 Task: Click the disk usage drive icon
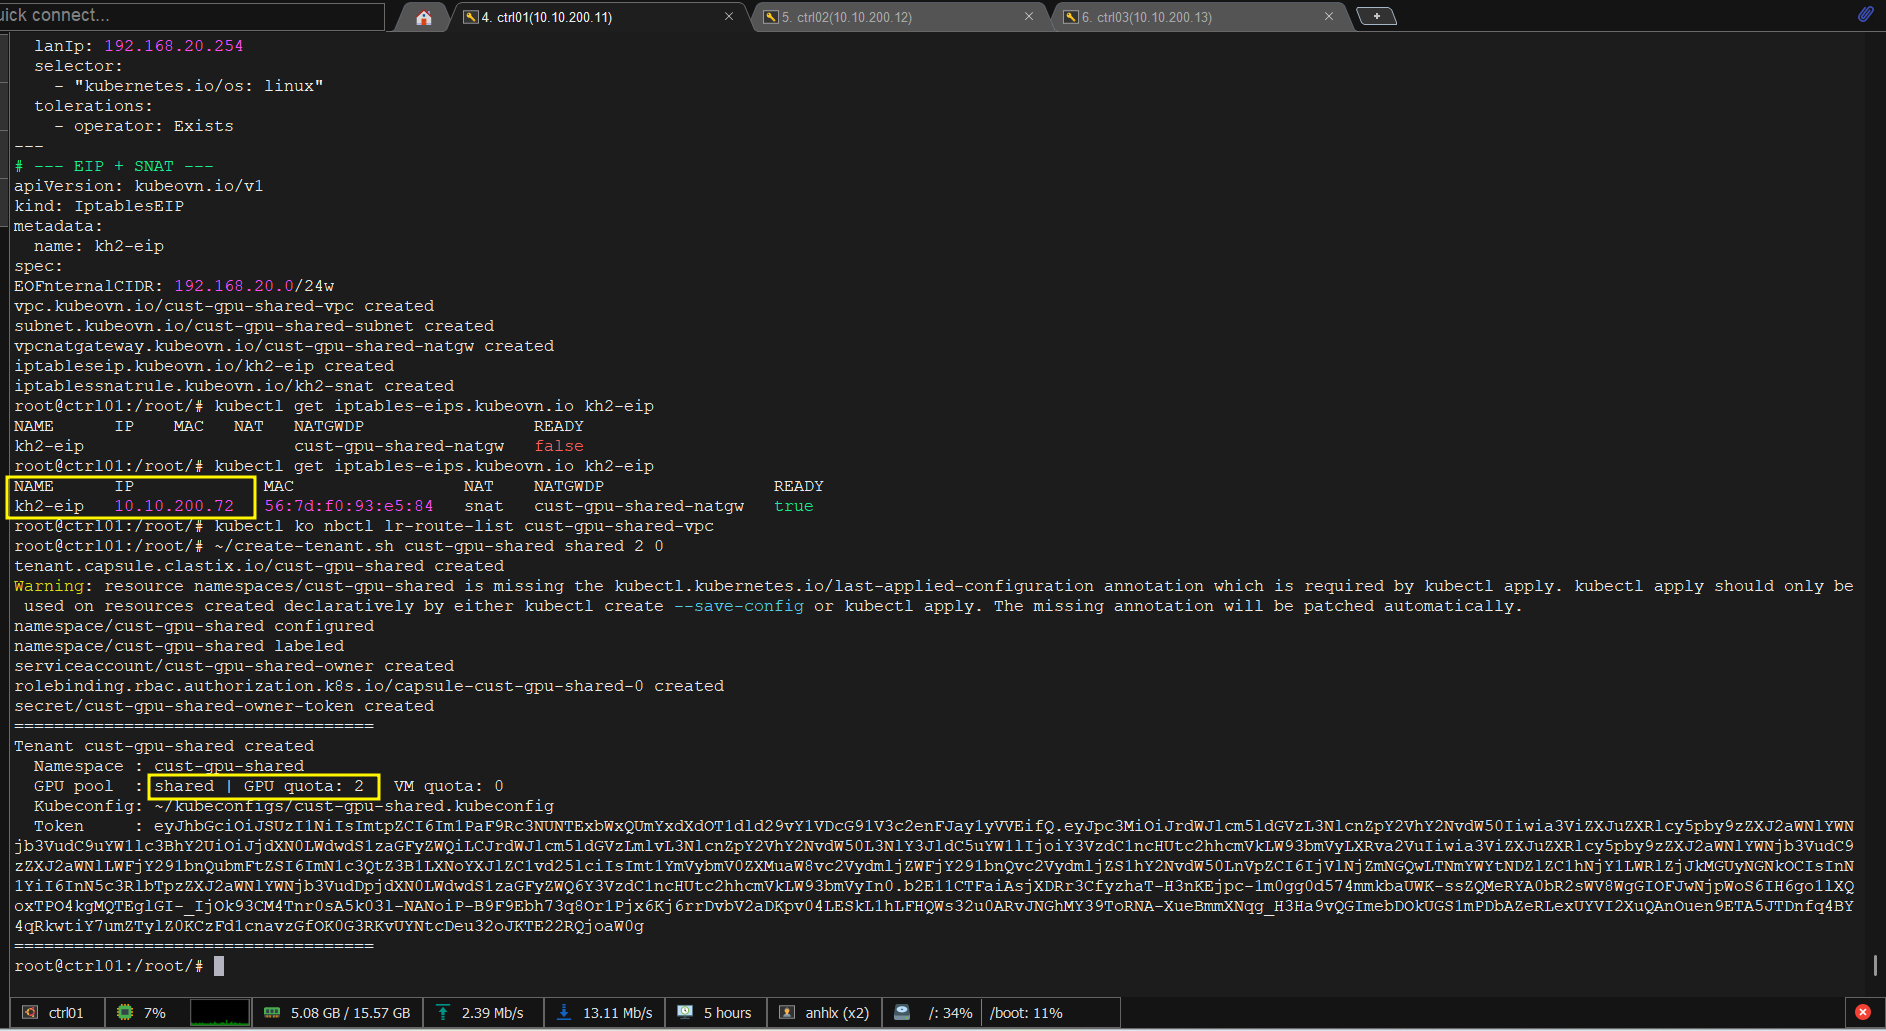pos(902,1013)
